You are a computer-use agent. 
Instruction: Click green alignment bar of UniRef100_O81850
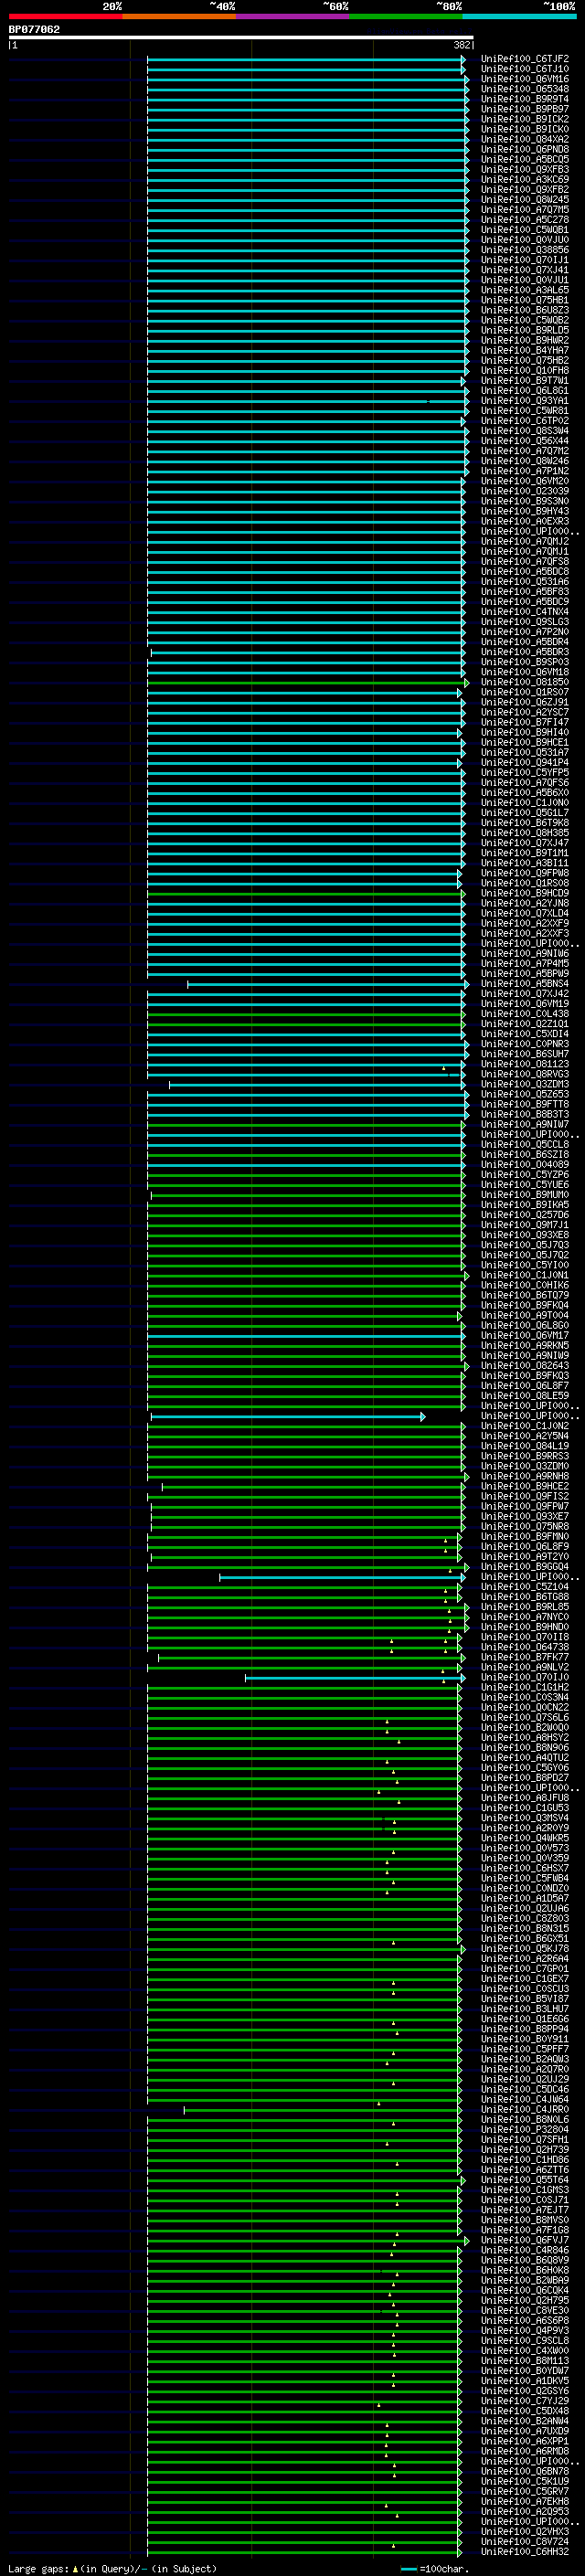[x=307, y=682]
